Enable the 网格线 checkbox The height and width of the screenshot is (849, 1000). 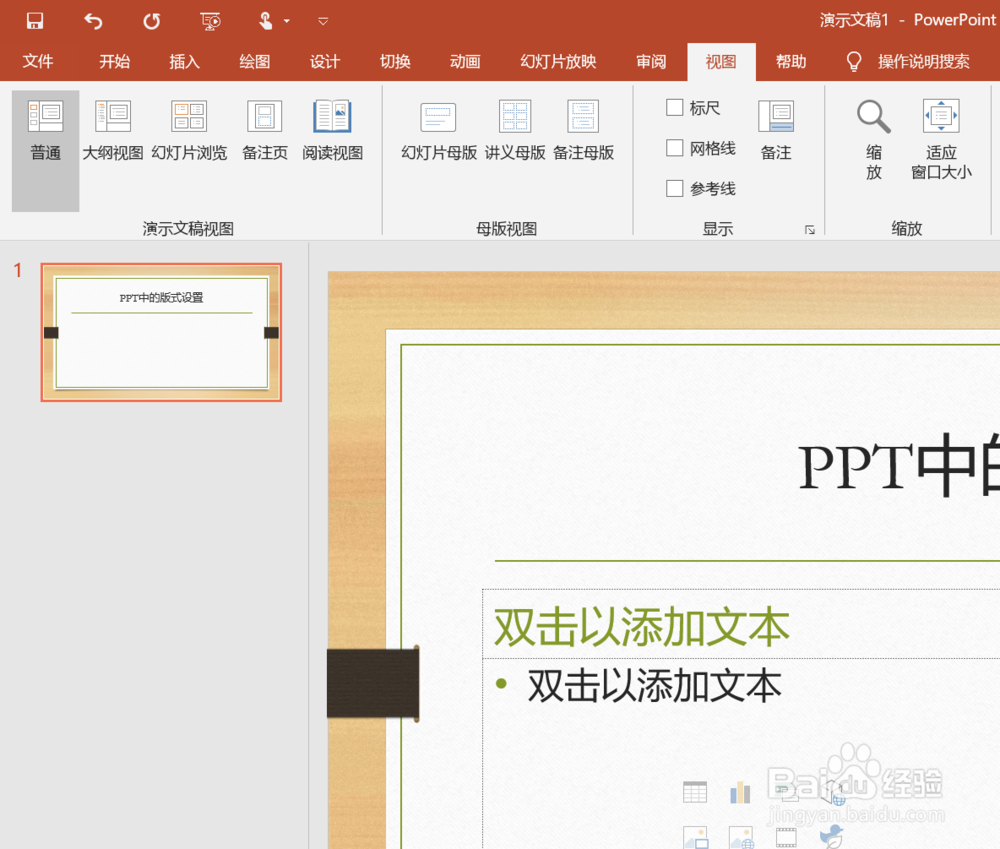coord(675,148)
